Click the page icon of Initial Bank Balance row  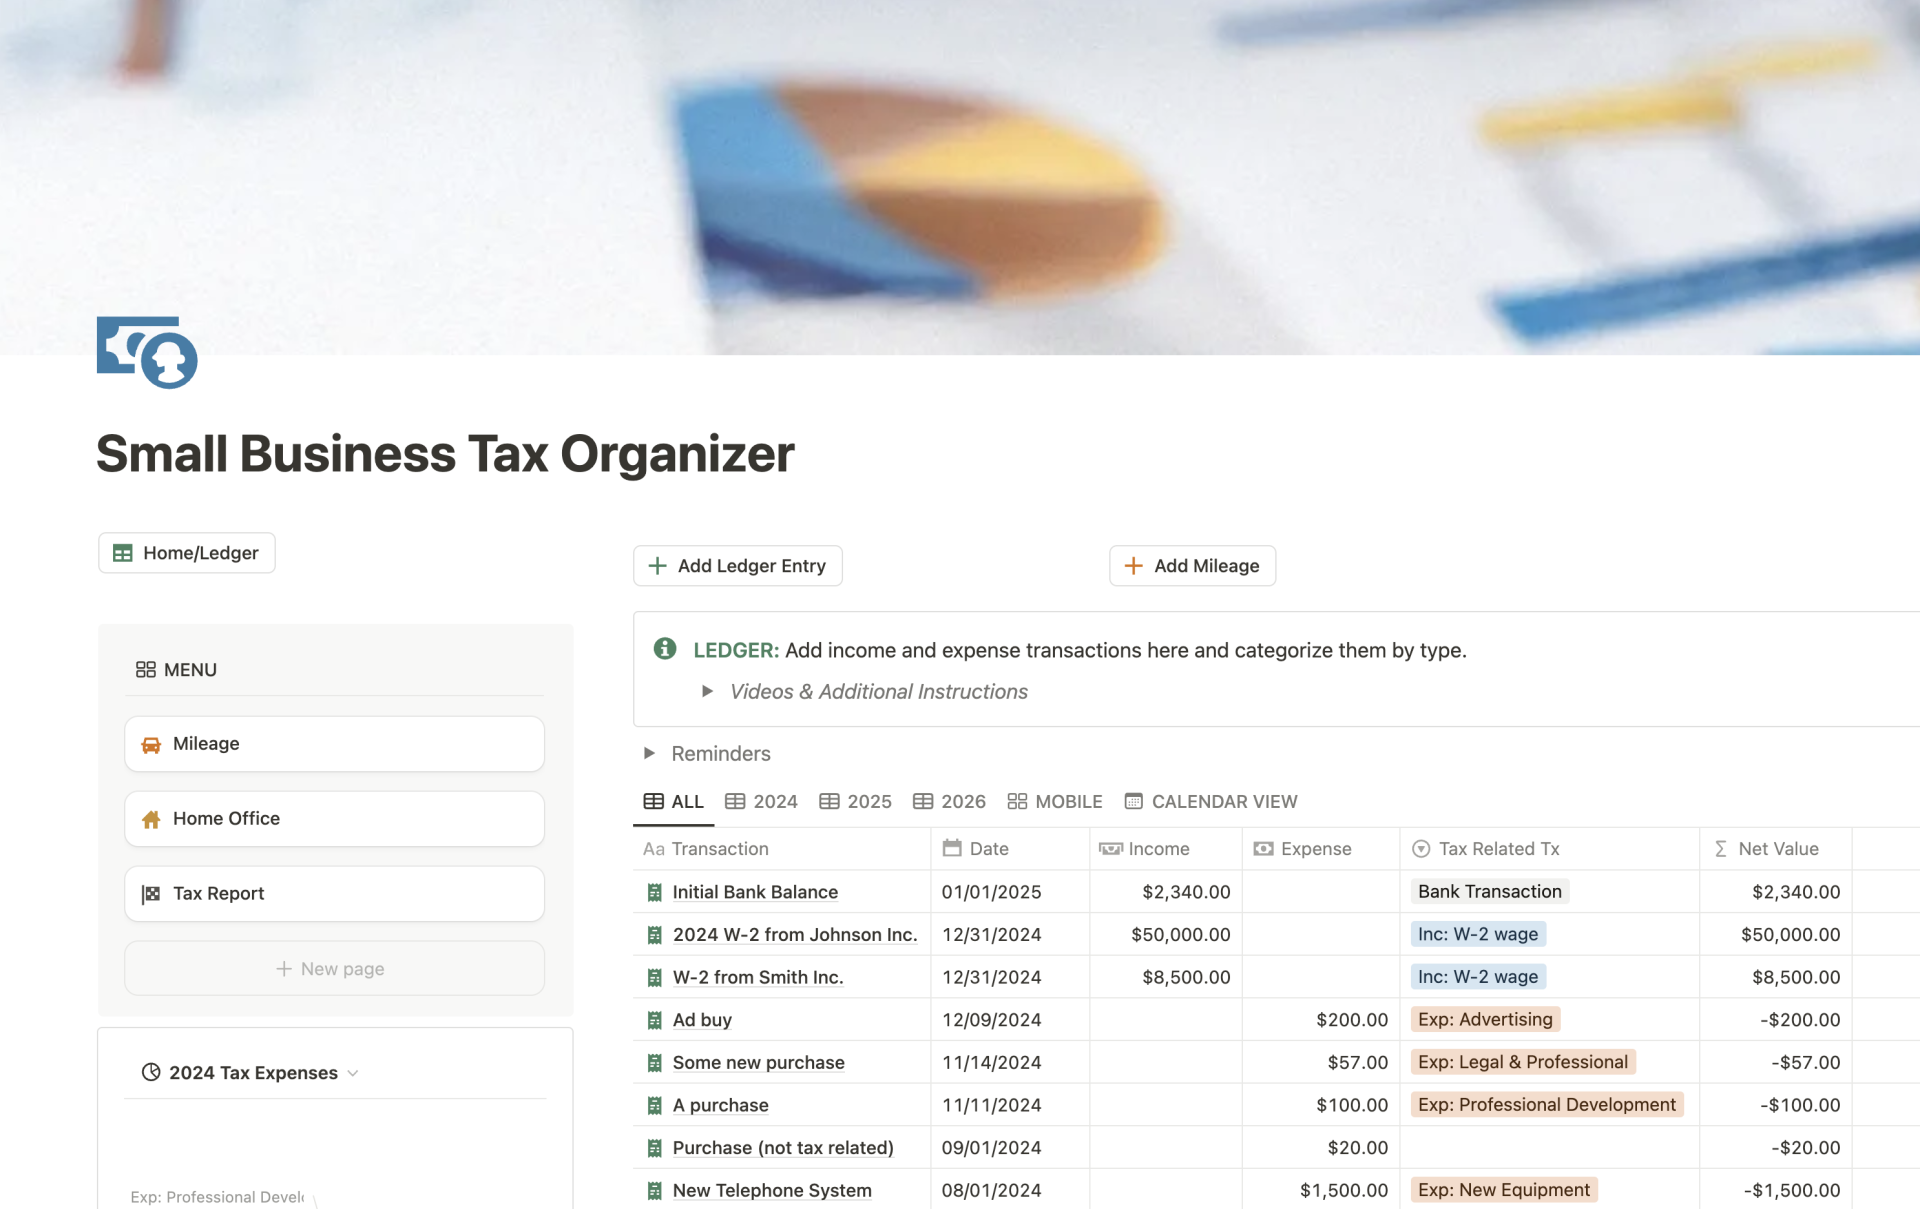click(x=654, y=892)
